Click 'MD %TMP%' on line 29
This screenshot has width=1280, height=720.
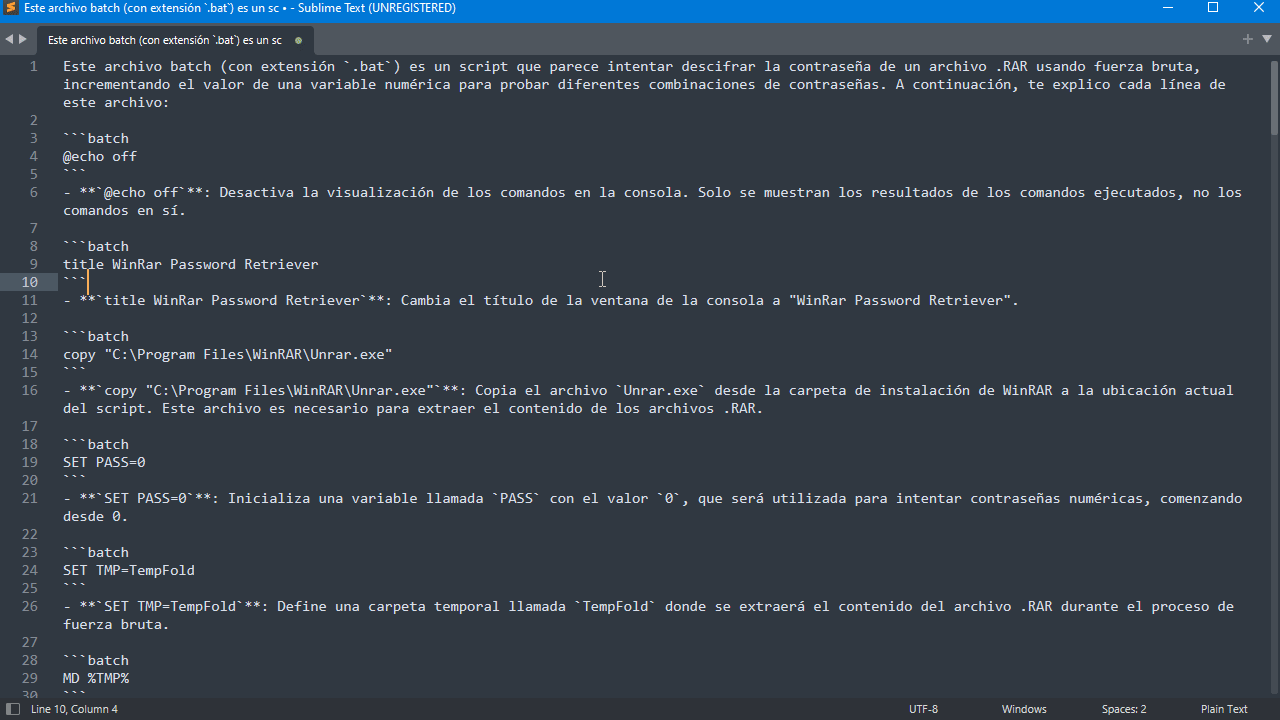tap(96, 678)
